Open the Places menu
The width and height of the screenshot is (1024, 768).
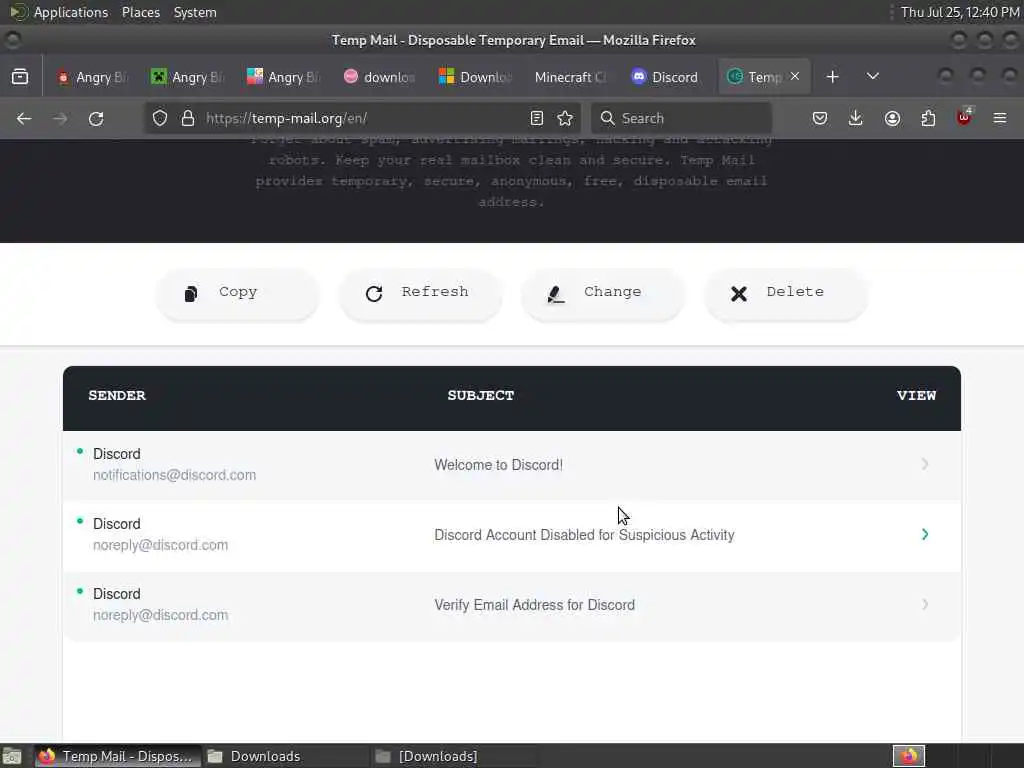click(x=141, y=12)
